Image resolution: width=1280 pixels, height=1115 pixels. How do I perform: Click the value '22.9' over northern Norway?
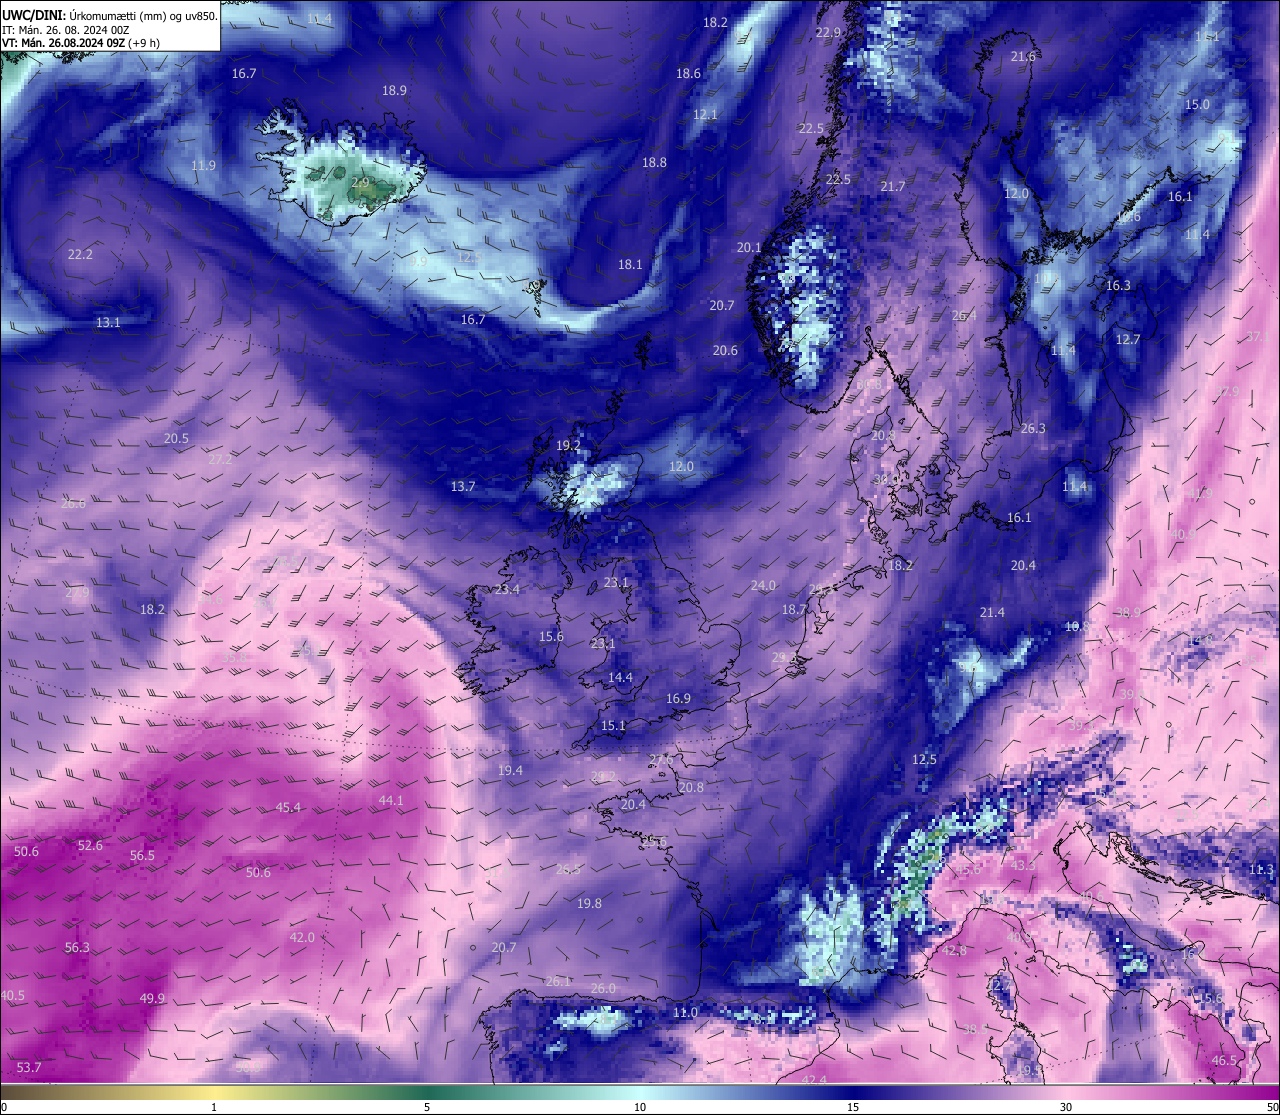click(x=828, y=32)
